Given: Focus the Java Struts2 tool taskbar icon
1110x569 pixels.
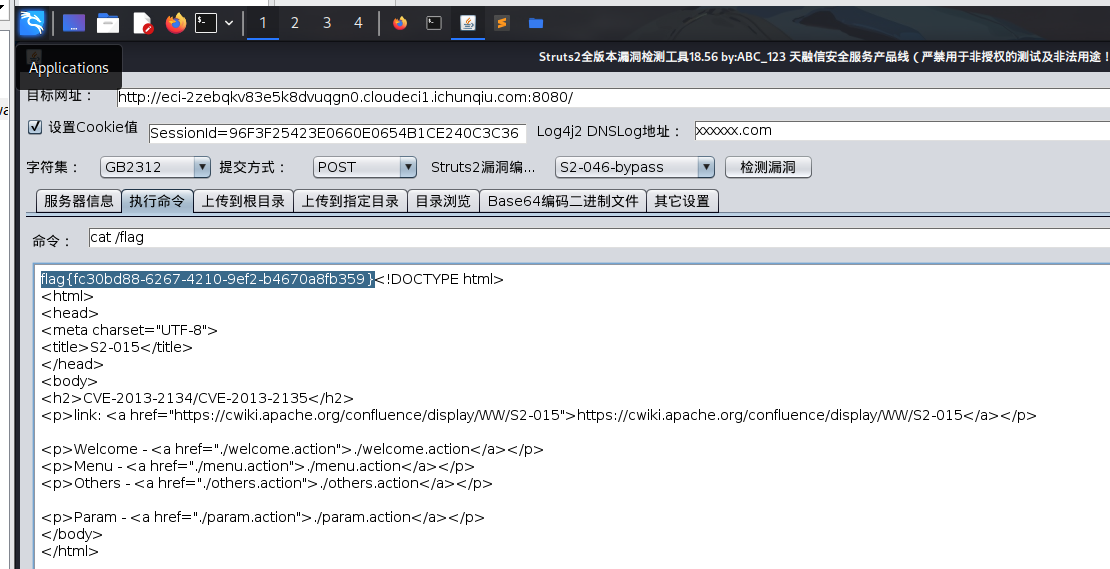Looking at the screenshot, I should (x=468, y=23).
